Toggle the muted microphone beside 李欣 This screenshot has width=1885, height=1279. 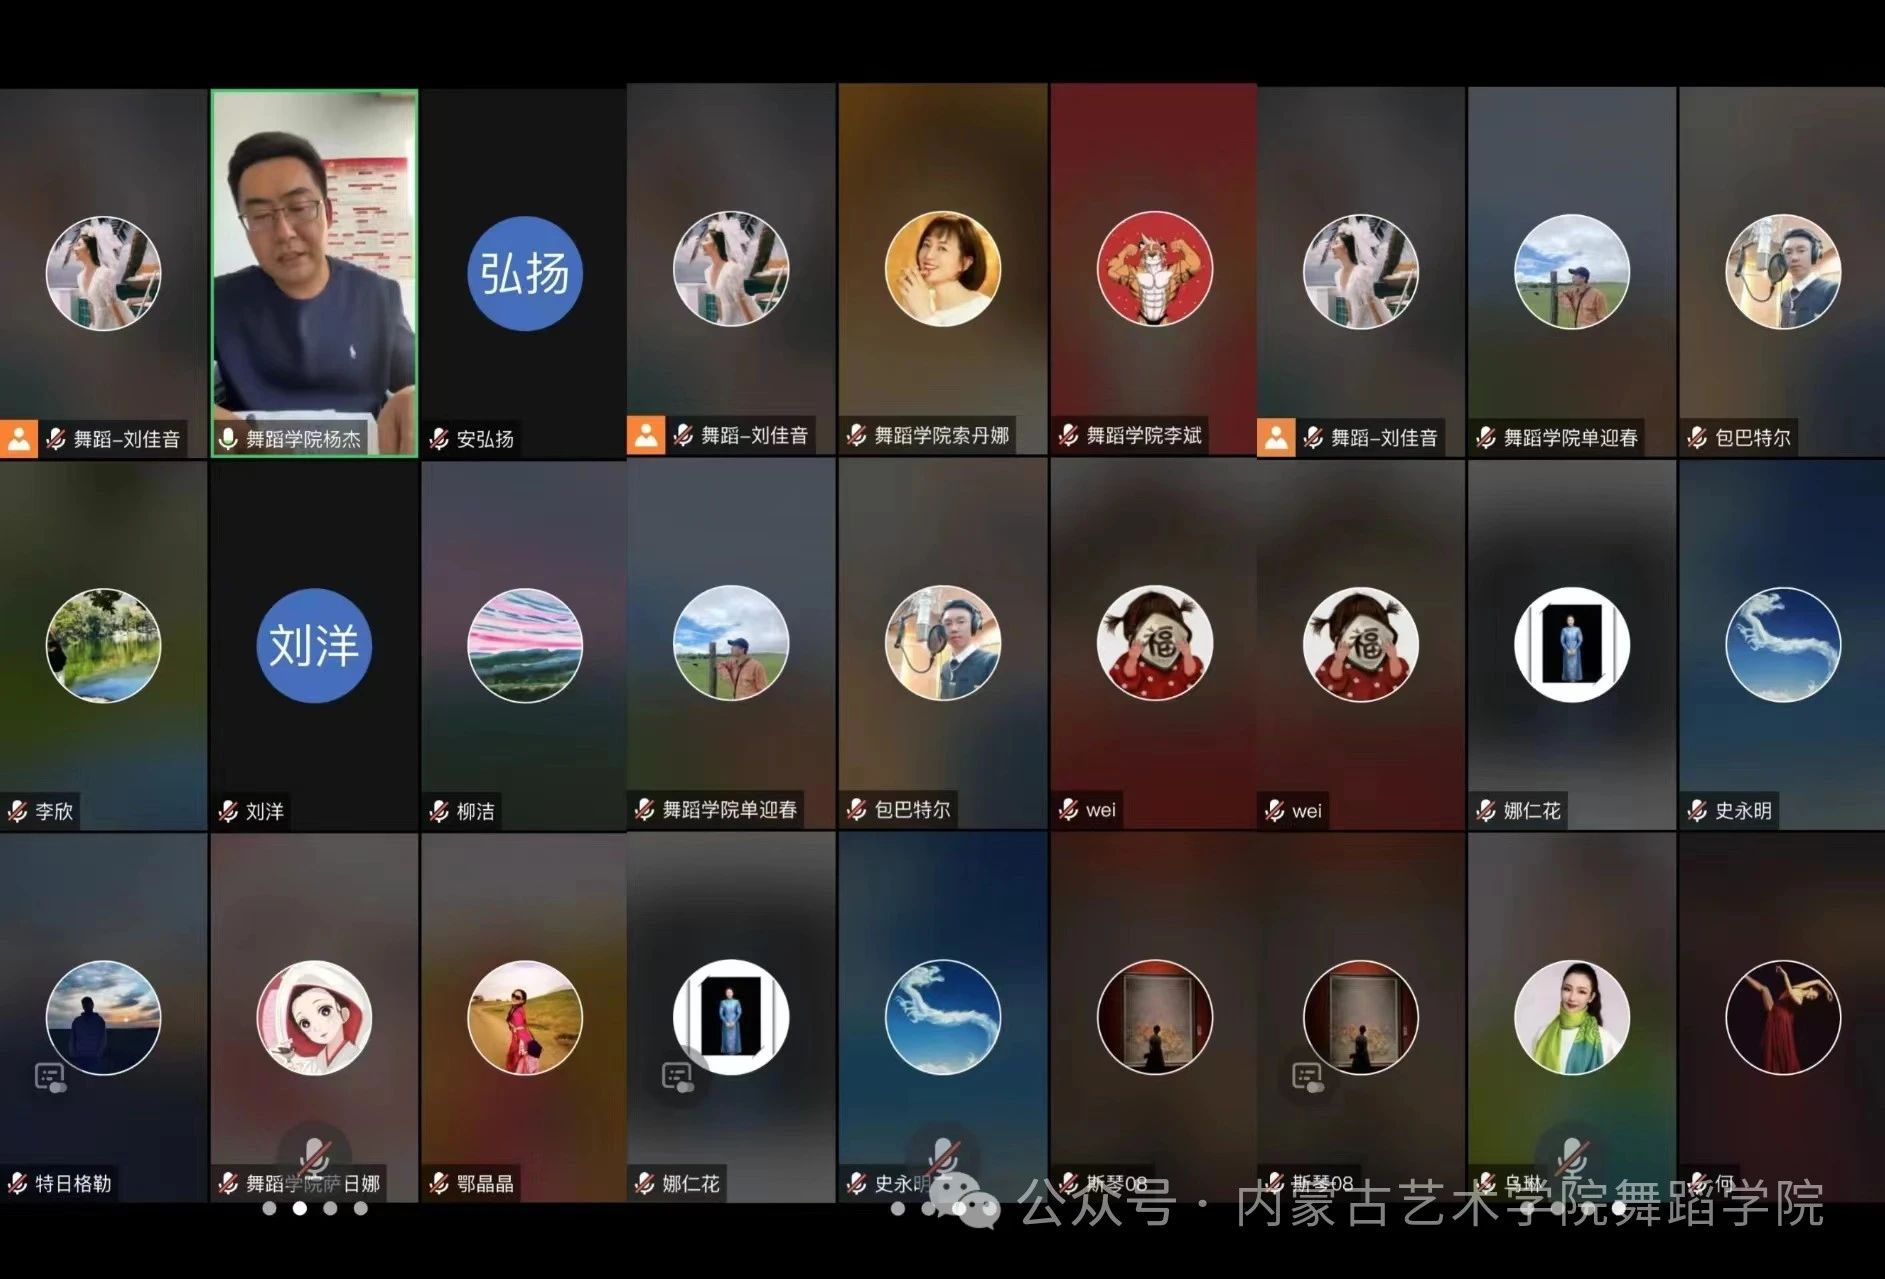tap(18, 811)
